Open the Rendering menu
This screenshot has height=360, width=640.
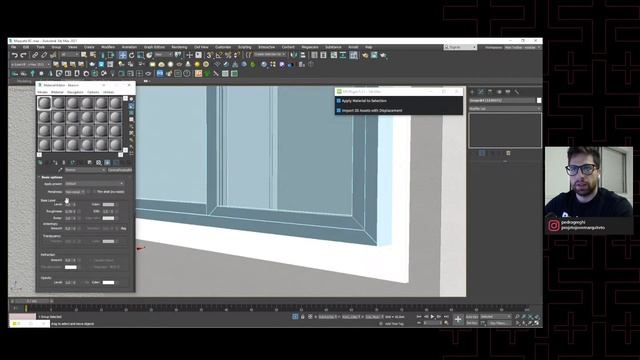179,47
